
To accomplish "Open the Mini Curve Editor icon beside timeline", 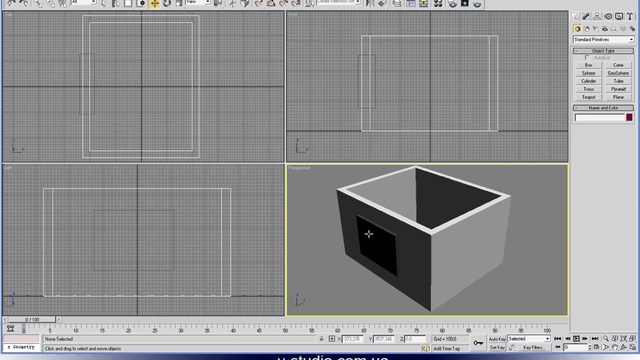I will [11, 328].
